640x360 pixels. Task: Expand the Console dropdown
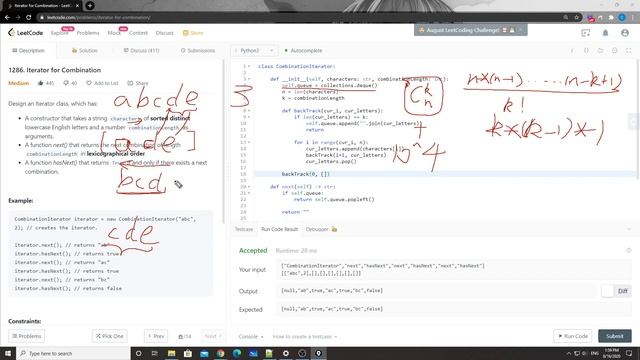[x=251, y=337]
